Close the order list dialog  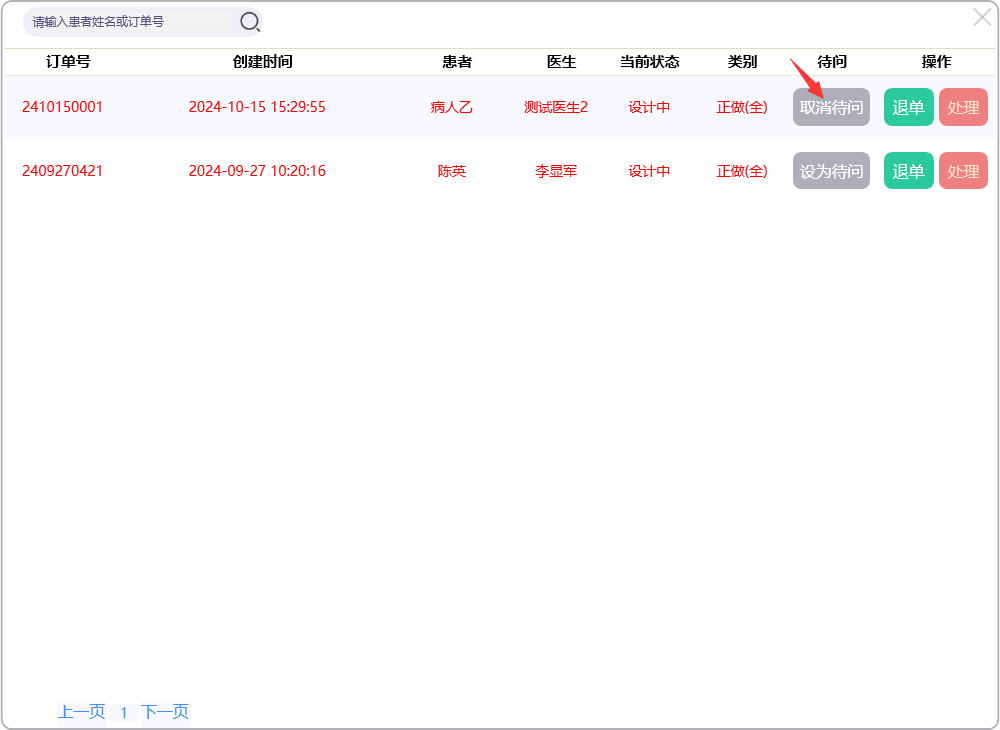click(982, 17)
